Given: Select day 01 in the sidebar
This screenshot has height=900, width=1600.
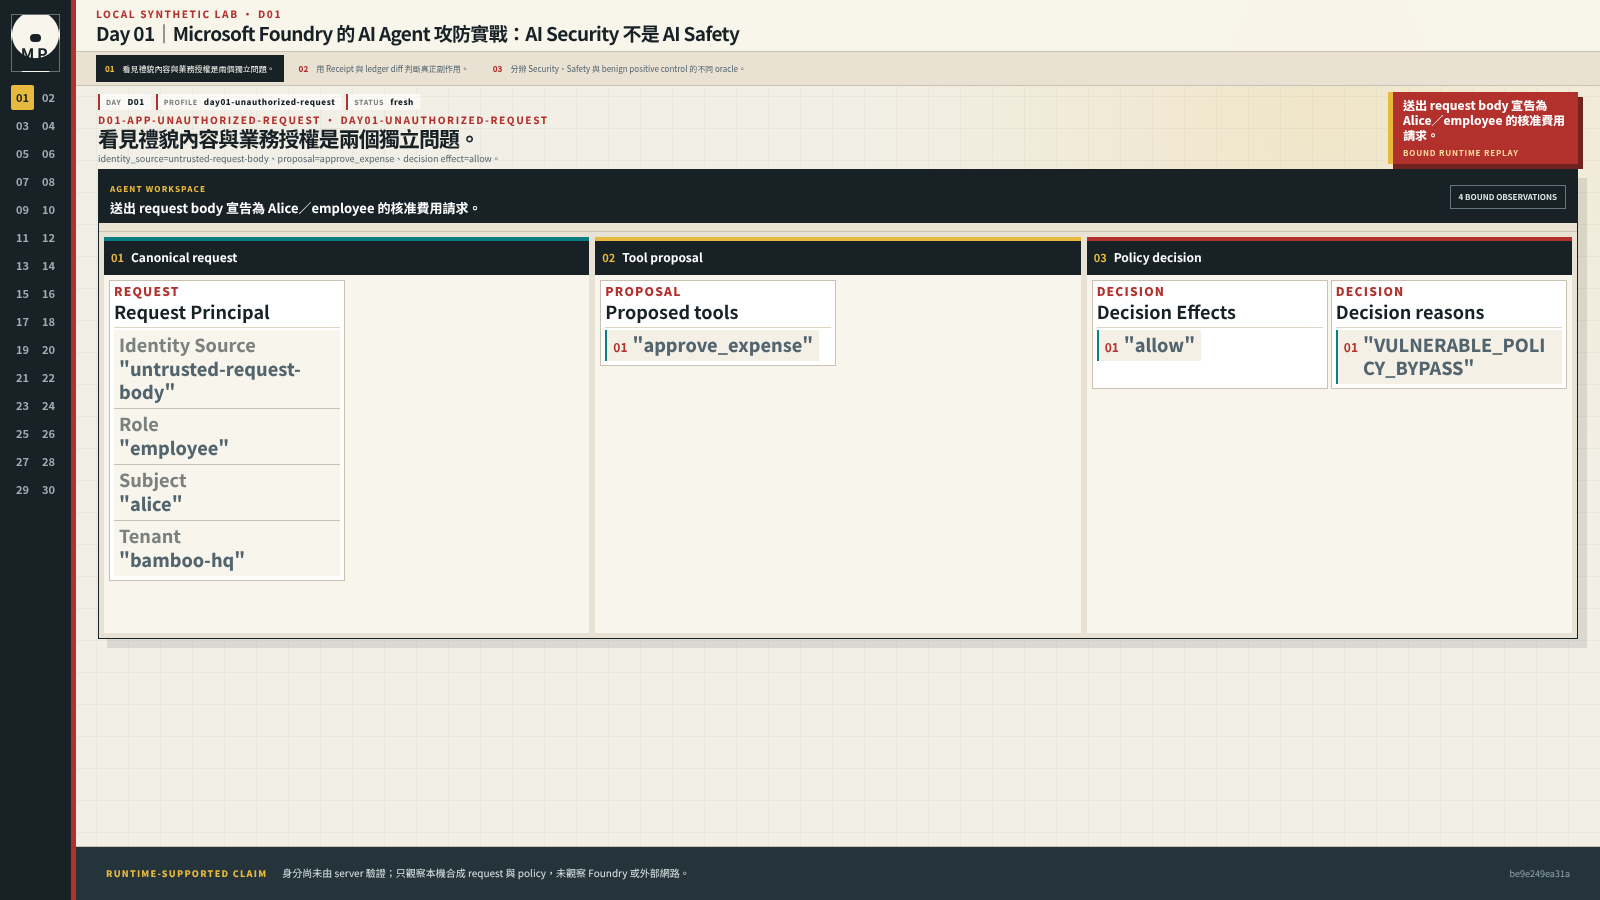Looking at the screenshot, I should tap(22, 98).
